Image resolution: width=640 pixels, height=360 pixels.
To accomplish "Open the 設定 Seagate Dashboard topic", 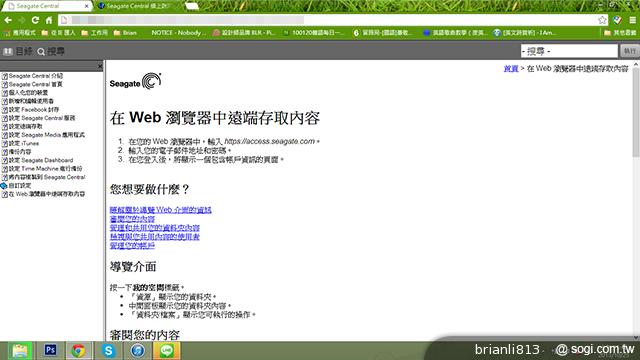I will point(41,160).
